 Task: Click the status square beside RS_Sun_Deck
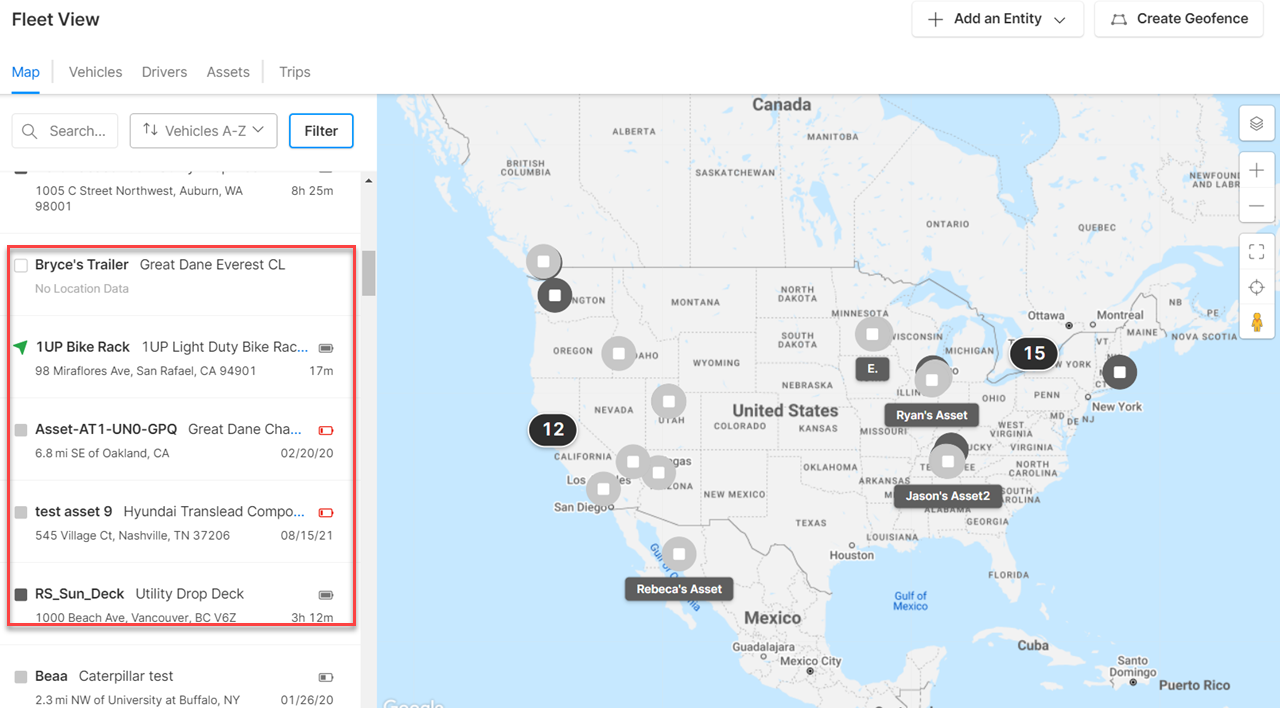point(21,594)
